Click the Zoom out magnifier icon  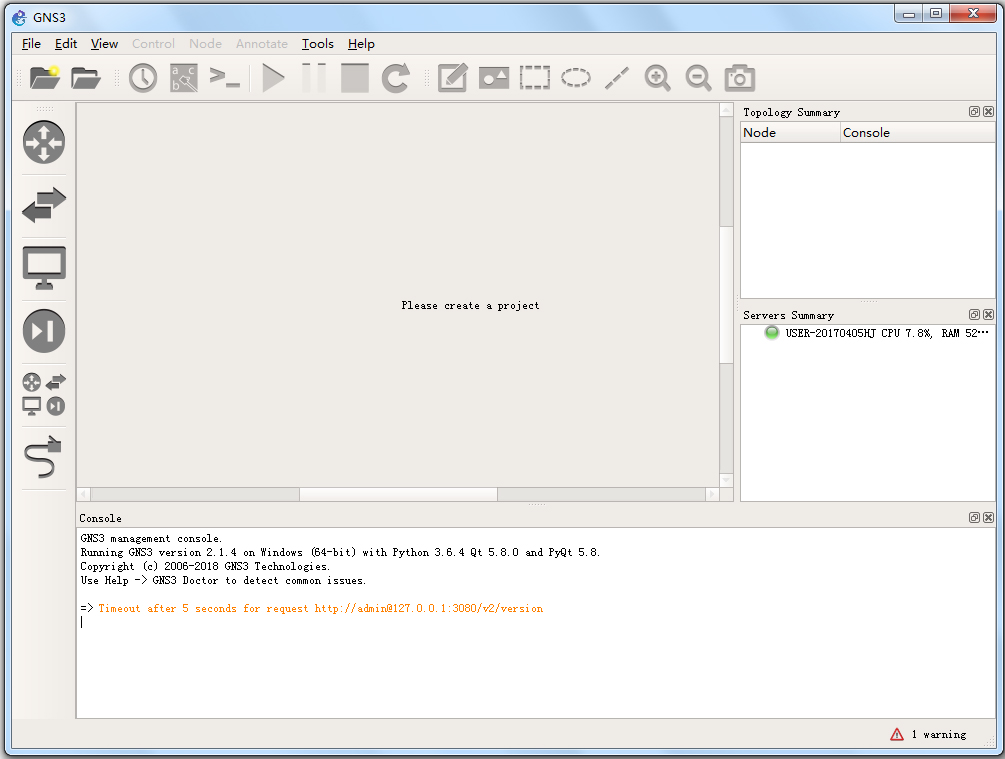[x=699, y=78]
